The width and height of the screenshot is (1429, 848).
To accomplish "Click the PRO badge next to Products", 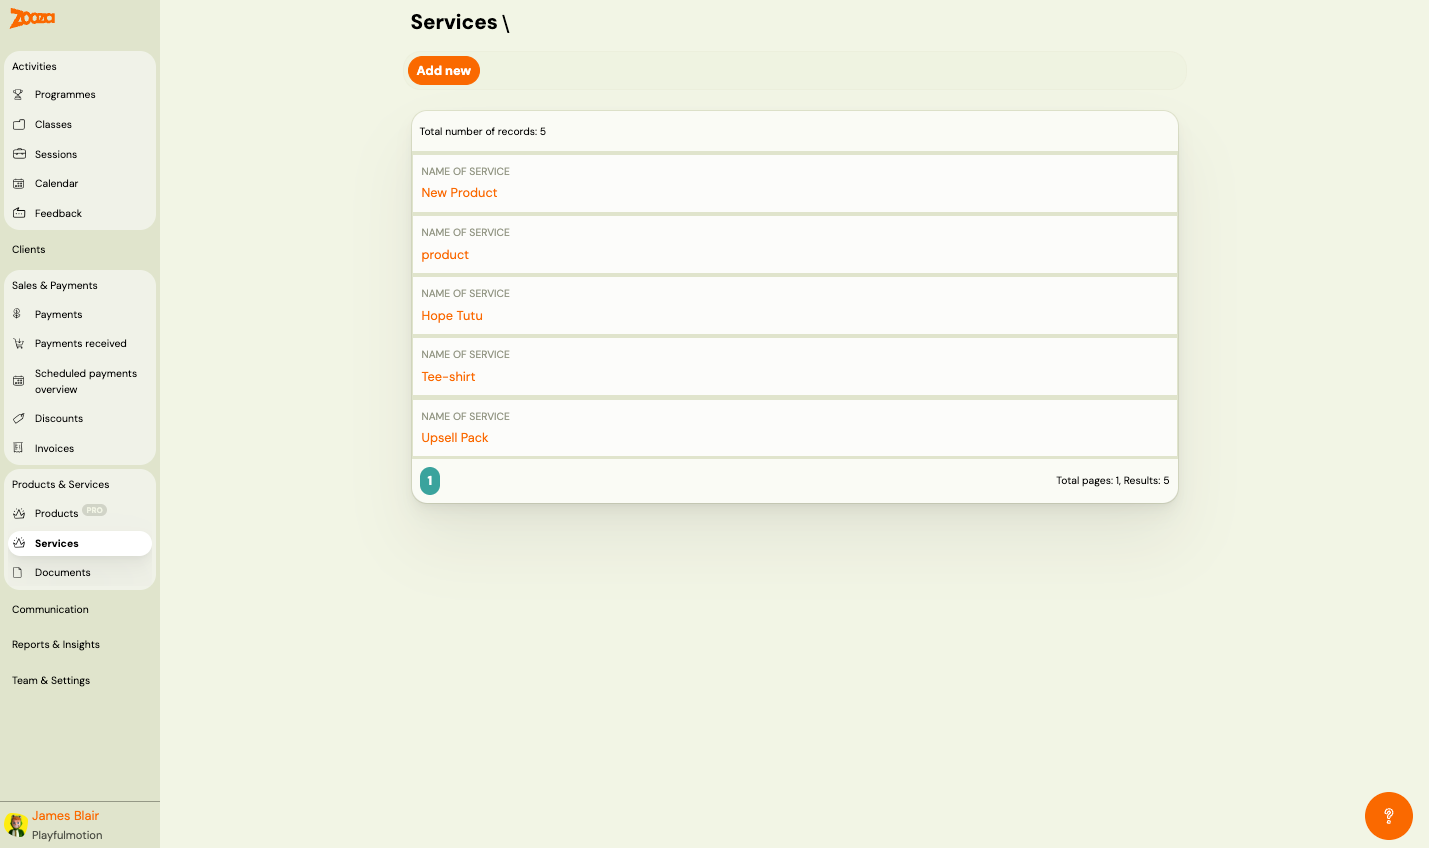I will 93,510.
